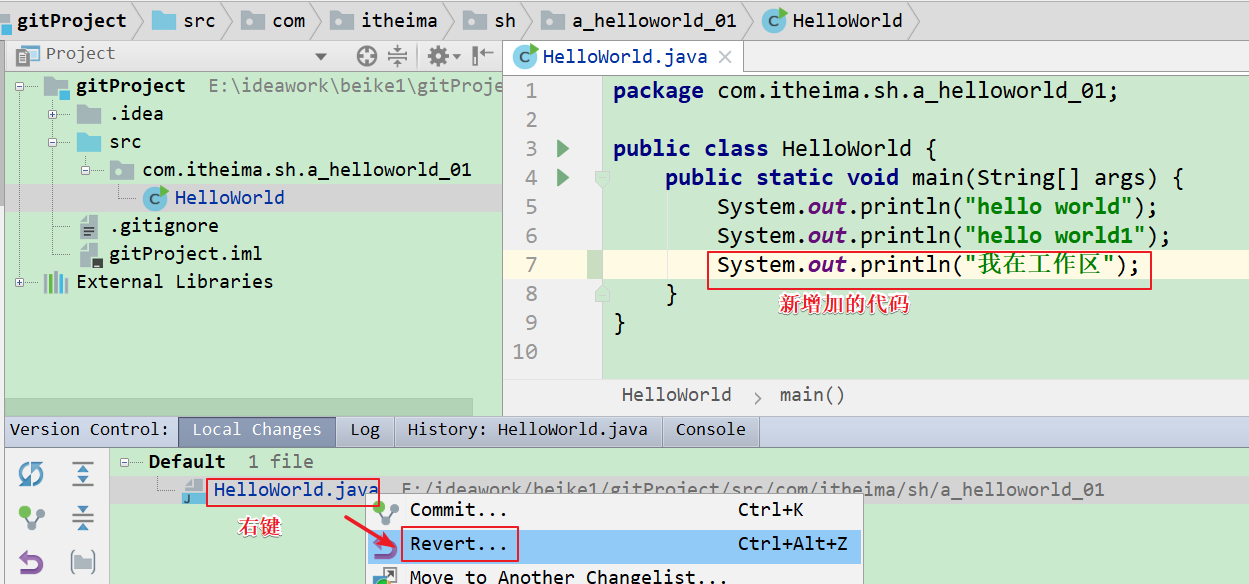Screen dimensions: 1249x584
Task: Click the Refresh VCS changes icon
Action: (x=31, y=474)
